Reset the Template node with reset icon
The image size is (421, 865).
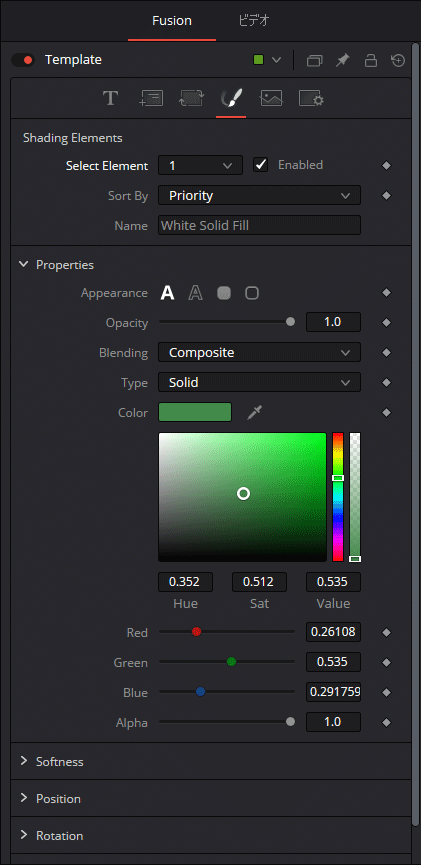(x=398, y=60)
